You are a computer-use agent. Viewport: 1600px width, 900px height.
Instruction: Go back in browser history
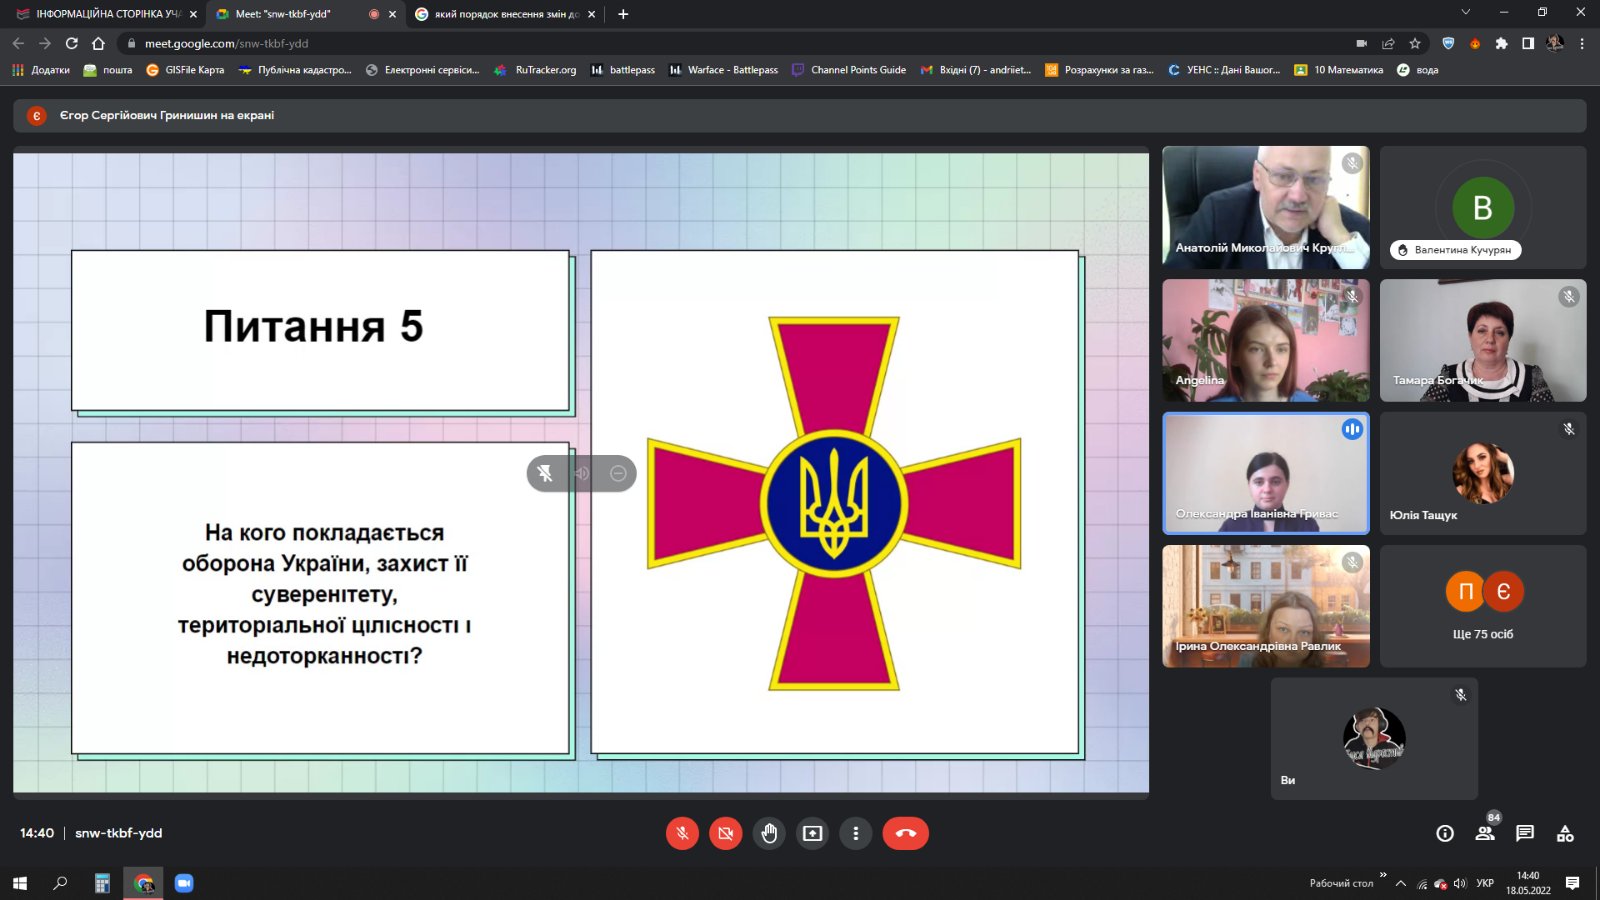[18, 43]
